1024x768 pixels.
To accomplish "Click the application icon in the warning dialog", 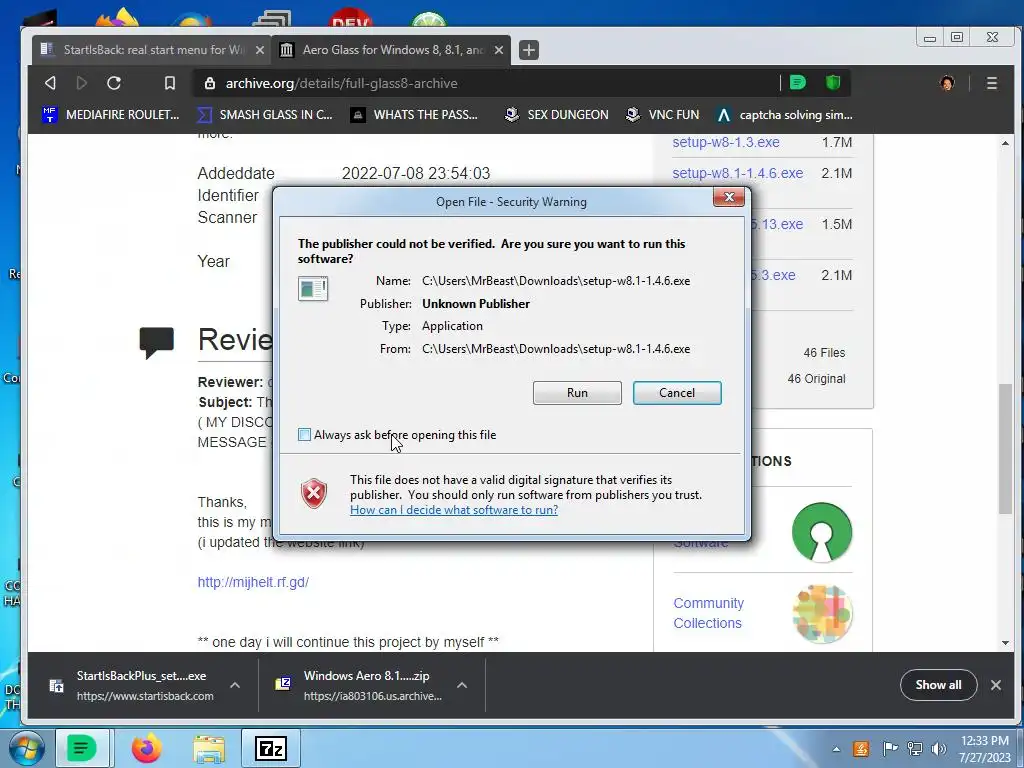I will point(313,288).
